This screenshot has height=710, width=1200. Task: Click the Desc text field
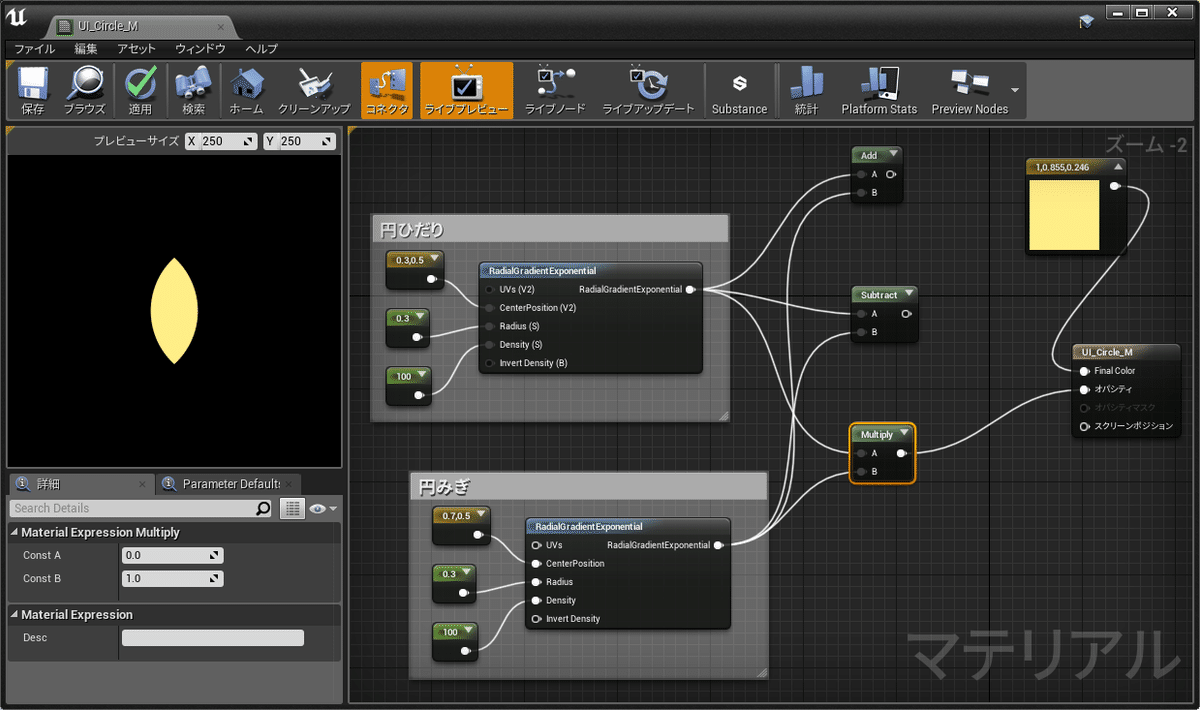tap(212, 638)
